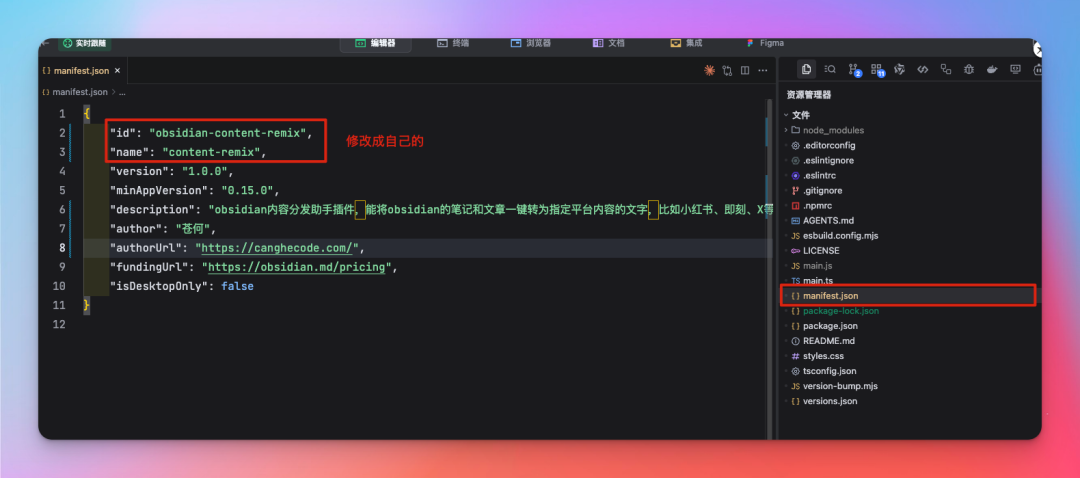Click the "苍何" author value
The width and height of the screenshot is (1080, 478).
pyautogui.click(x=192, y=229)
